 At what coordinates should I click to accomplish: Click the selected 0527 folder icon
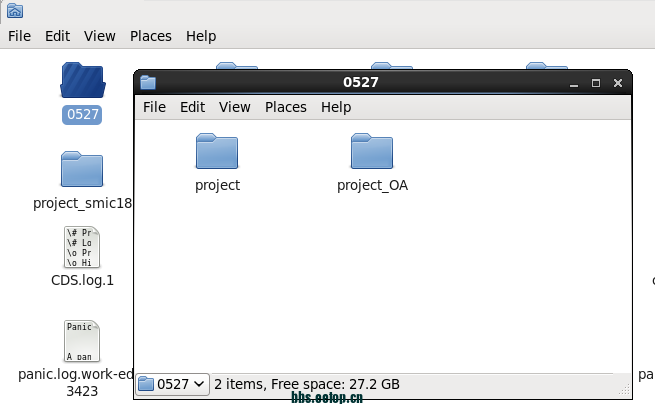click(83, 80)
